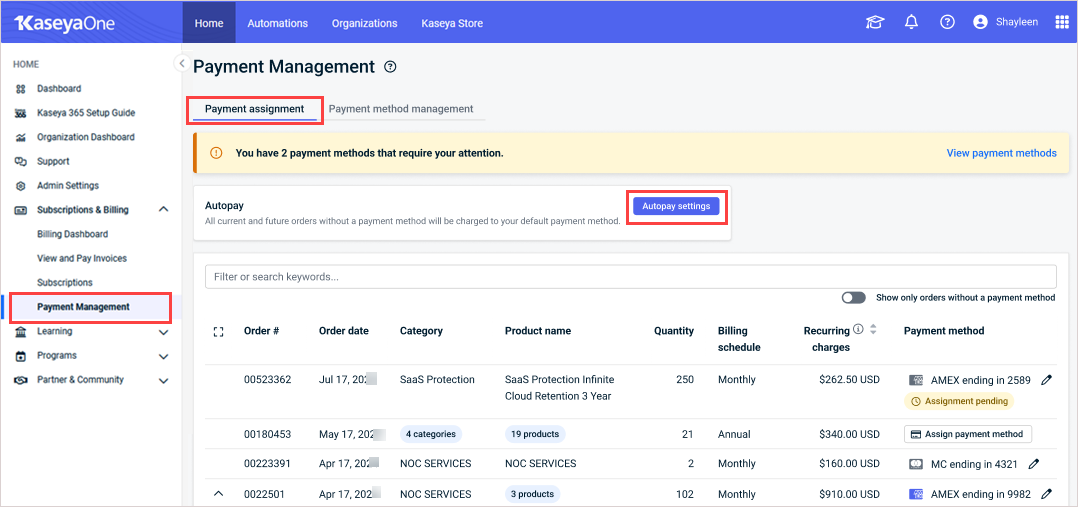1078x507 pixels.
Task: Open Organizations top navigation tab
Action: pos(364,23)
